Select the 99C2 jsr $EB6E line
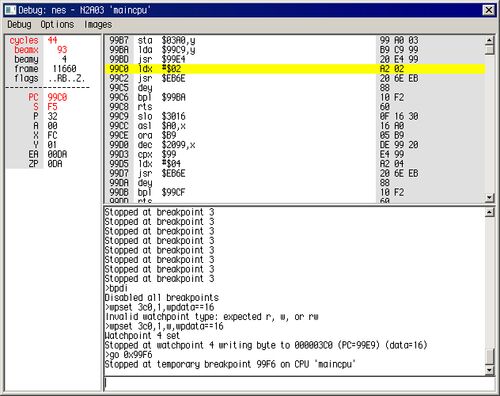 (x=295, y=78)
